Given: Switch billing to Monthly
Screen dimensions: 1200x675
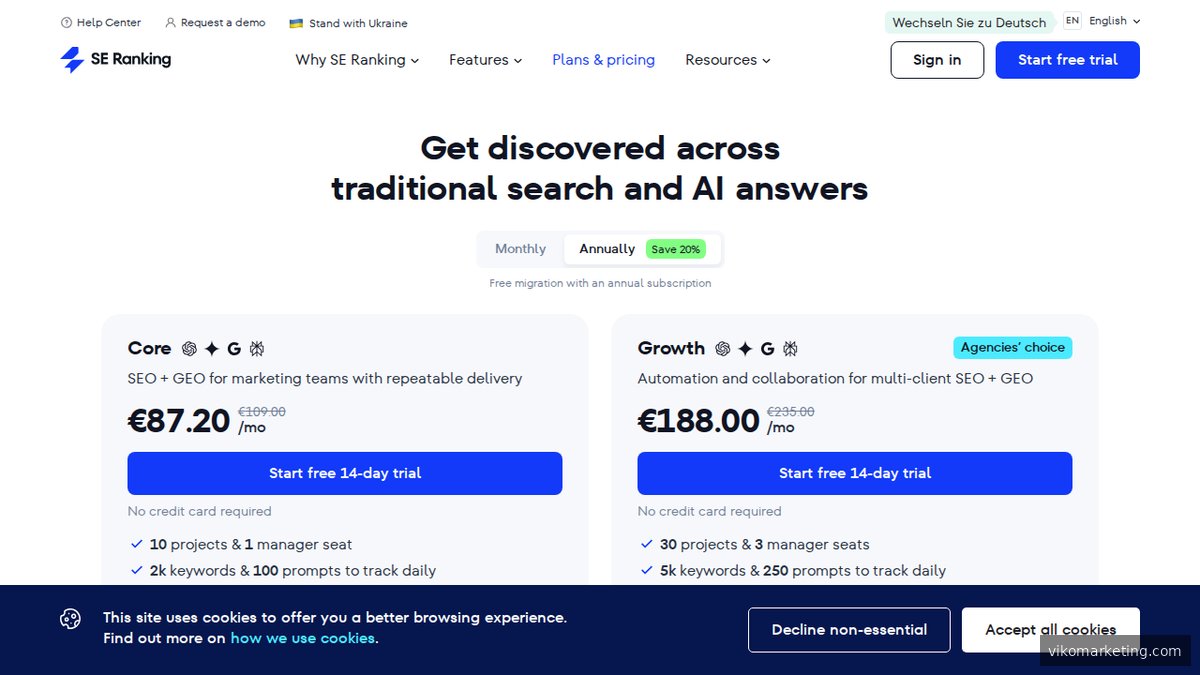Looking at the screenshot, I should 520,249.
